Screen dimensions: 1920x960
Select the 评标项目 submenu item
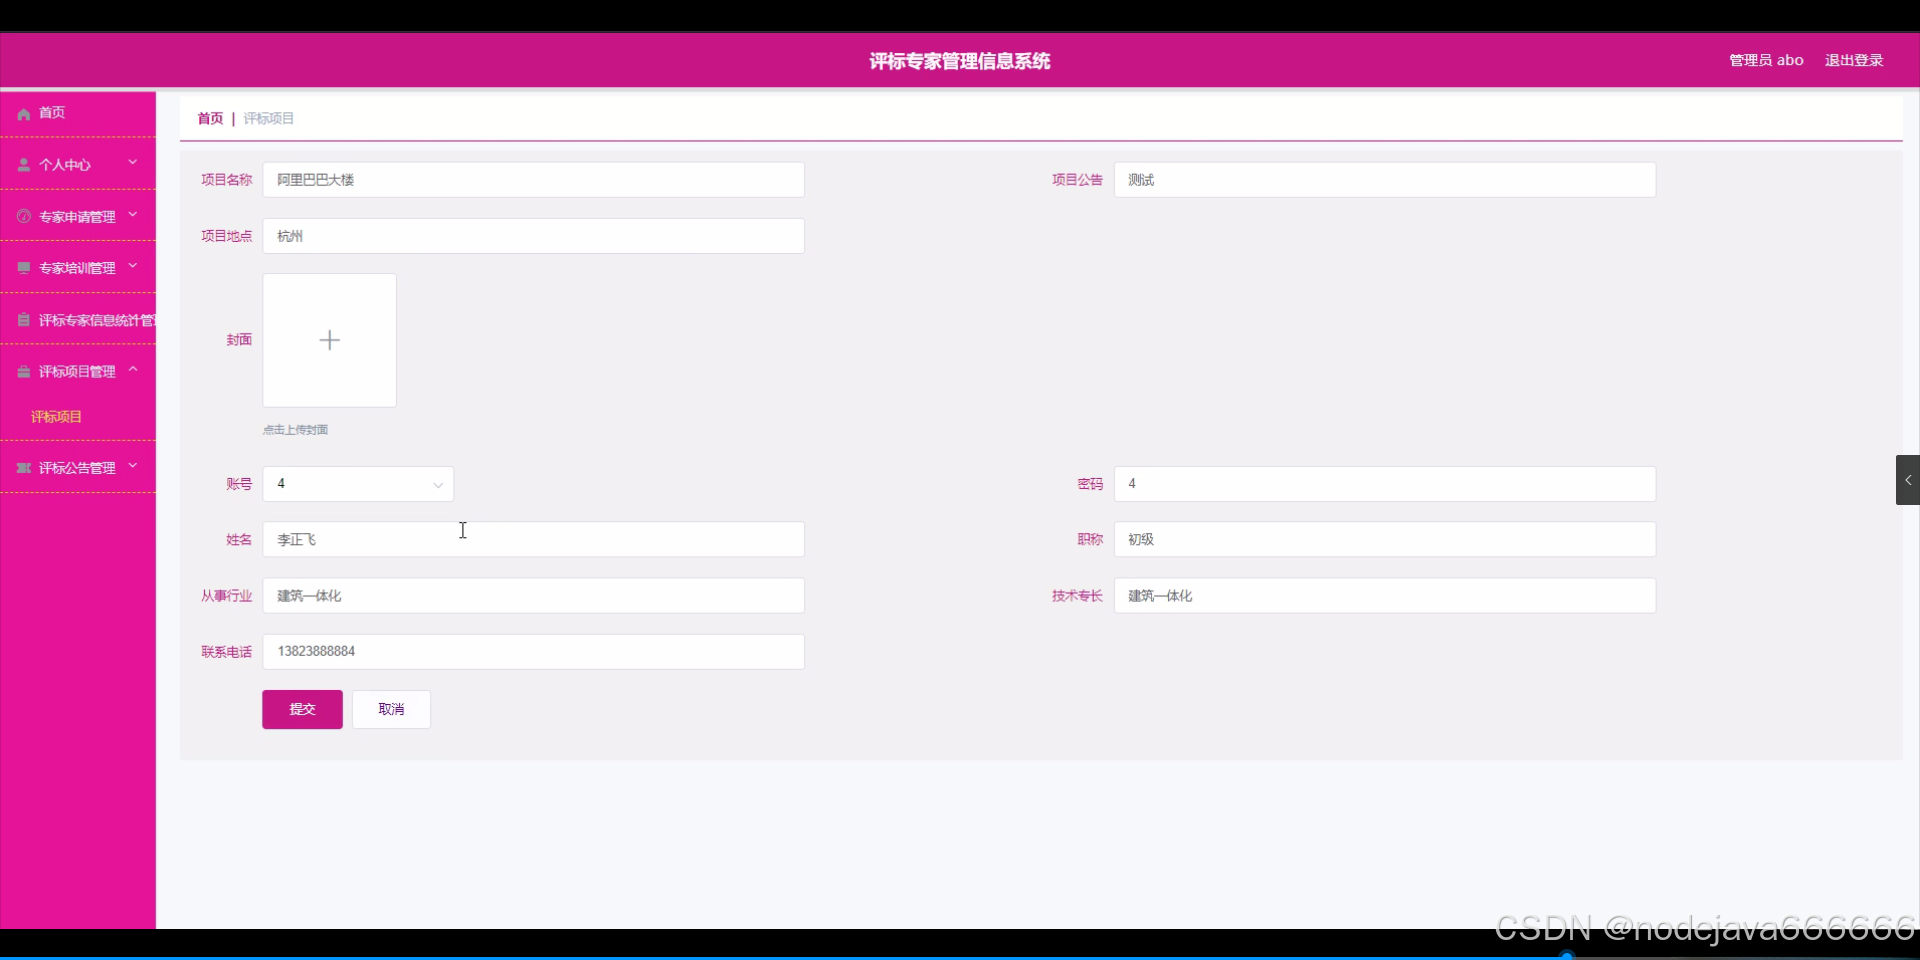(56, 417)
